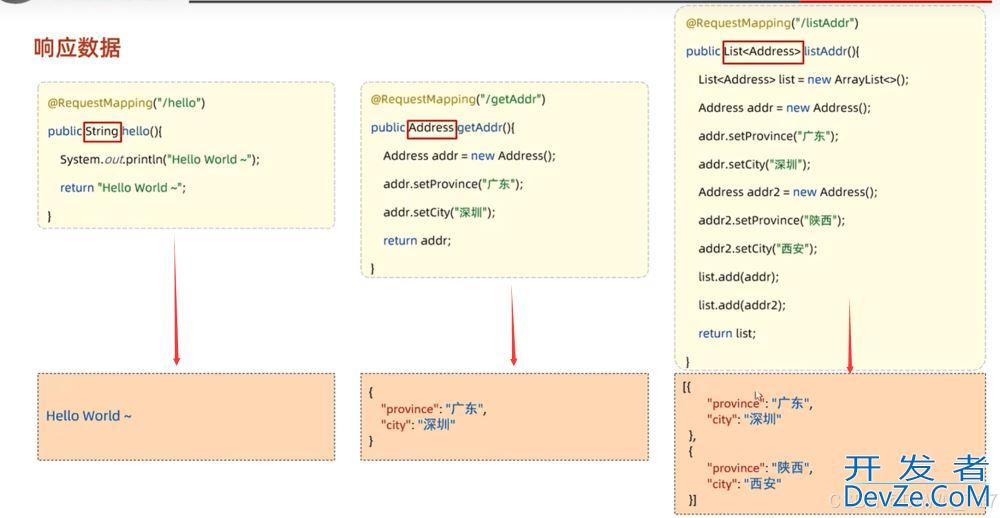Click the @RequestMapping("/listAddr") annotation line
Image resolution: width=1000 pixels, height=518 pixels.
[772, 23]
